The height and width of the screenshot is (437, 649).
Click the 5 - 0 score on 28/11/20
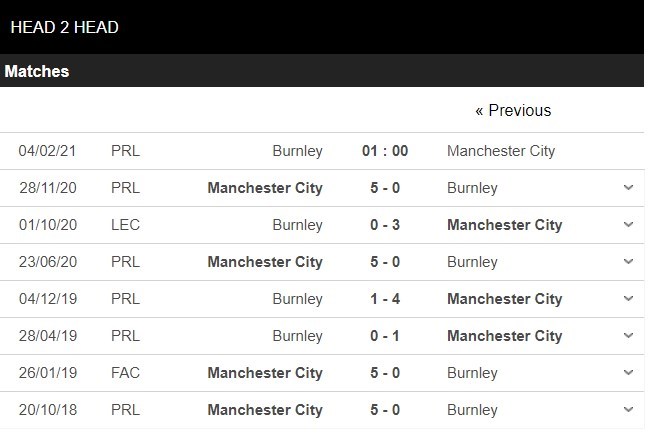click(x=385, y=188)
